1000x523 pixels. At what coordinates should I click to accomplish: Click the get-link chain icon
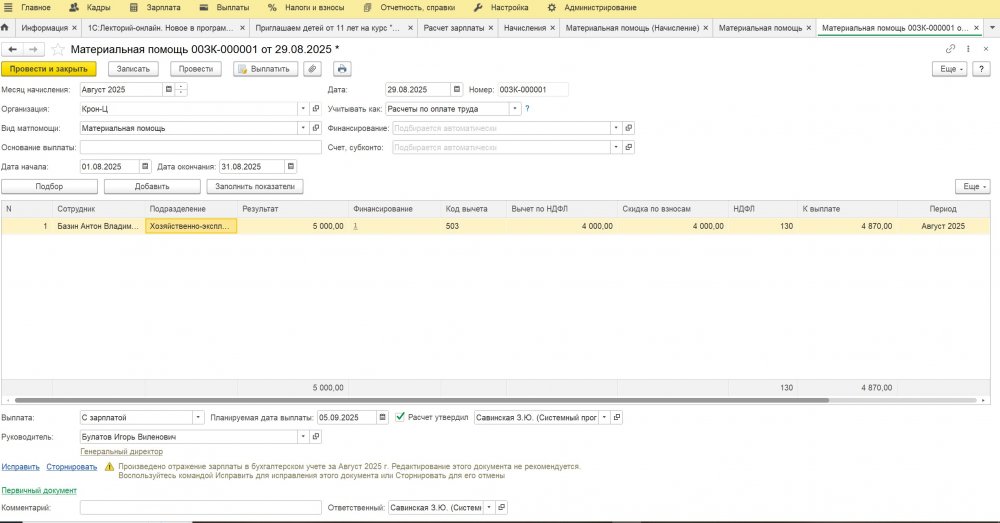click(950, 48)
